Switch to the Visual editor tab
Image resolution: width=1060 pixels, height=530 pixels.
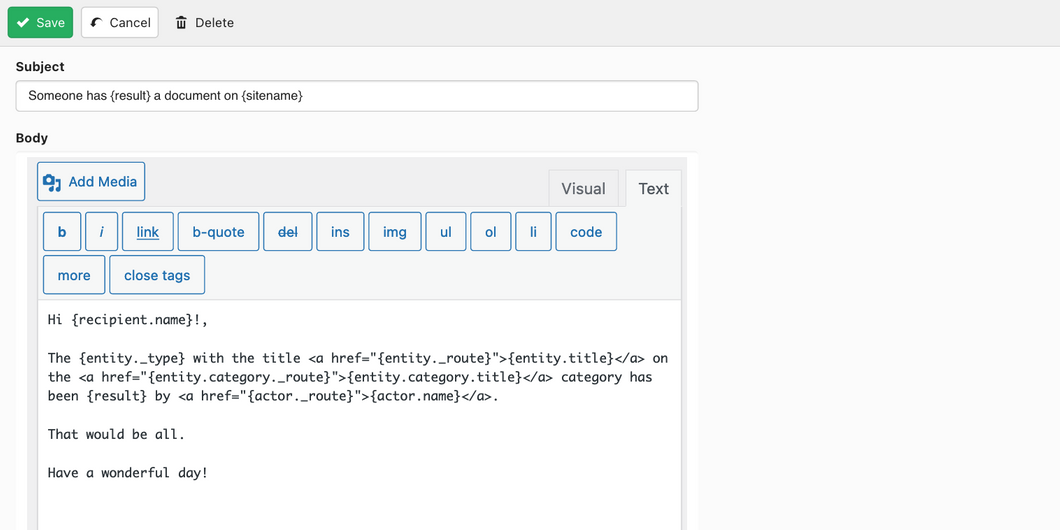pyautogui.click(x=583, y=189)
